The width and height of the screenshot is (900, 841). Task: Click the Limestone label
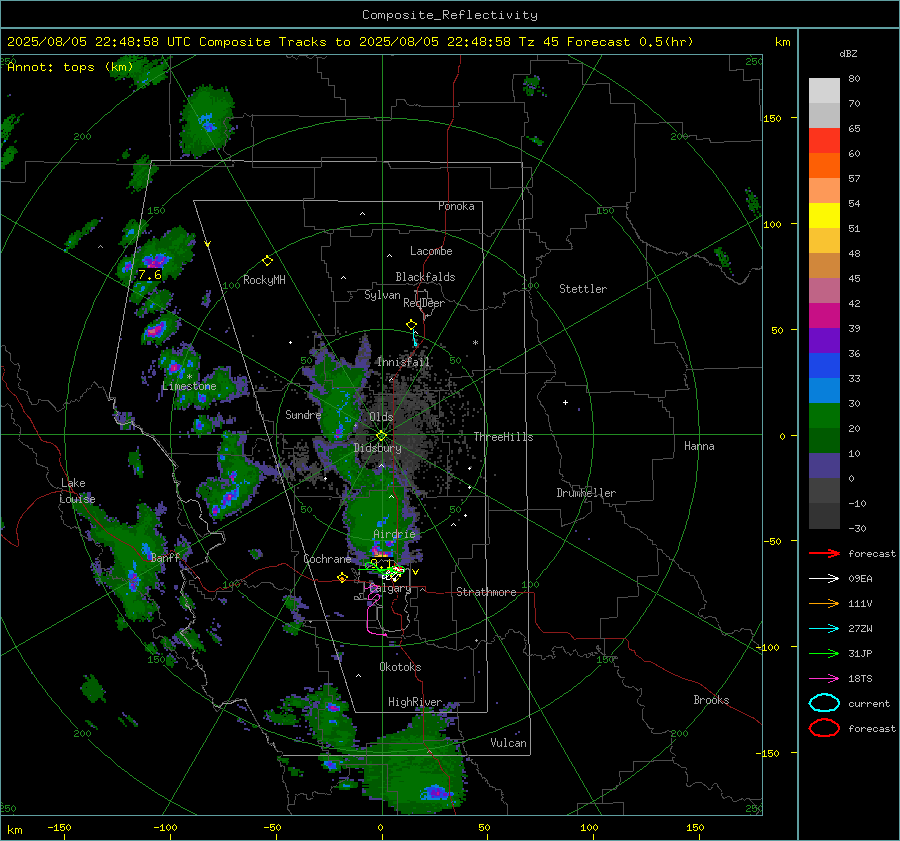pos(189,386)
